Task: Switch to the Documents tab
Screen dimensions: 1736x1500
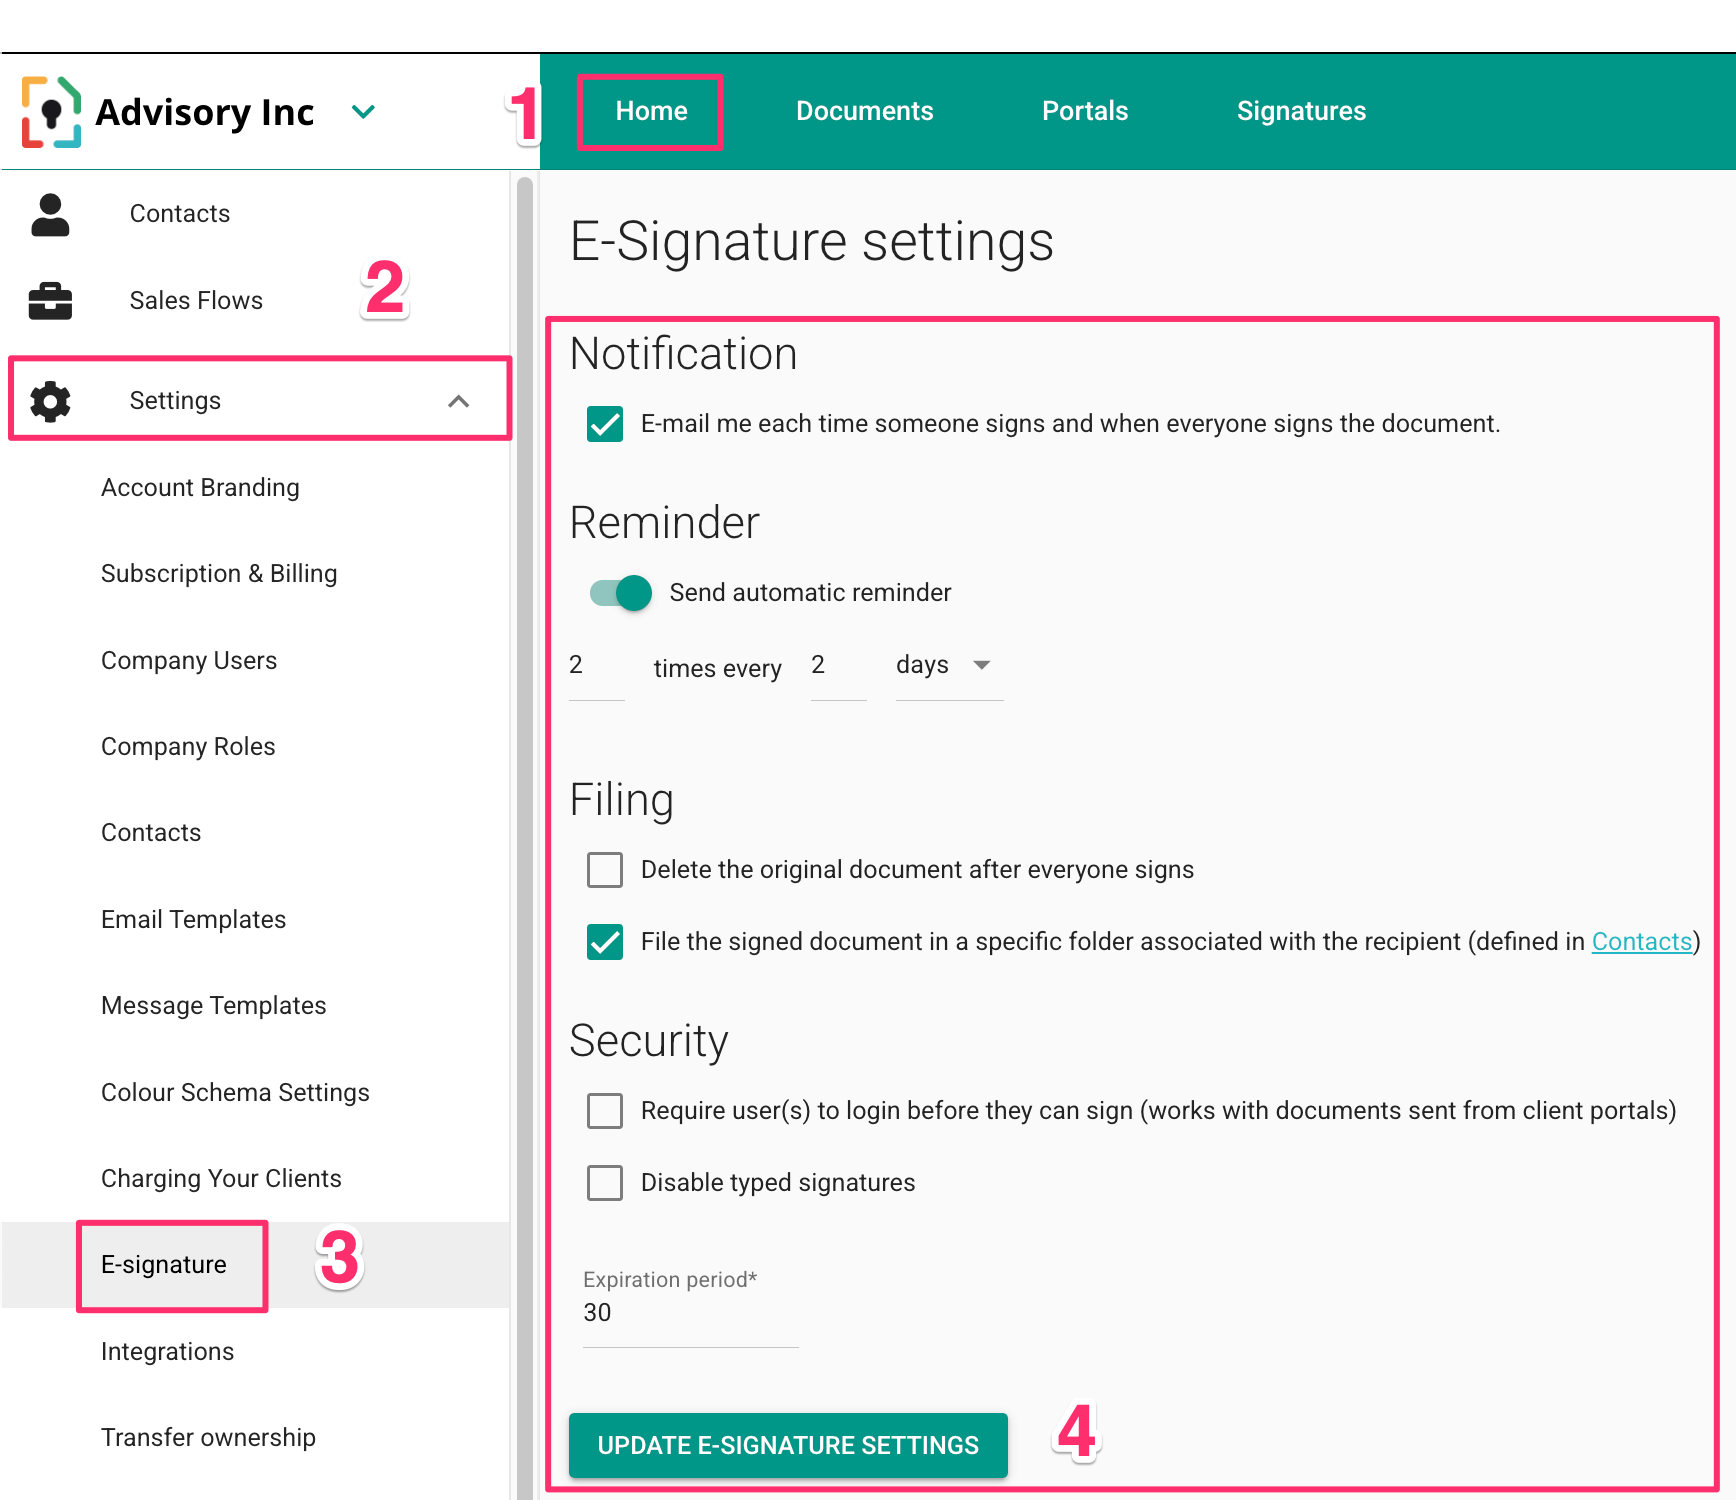Action: [x=864, y=111]
